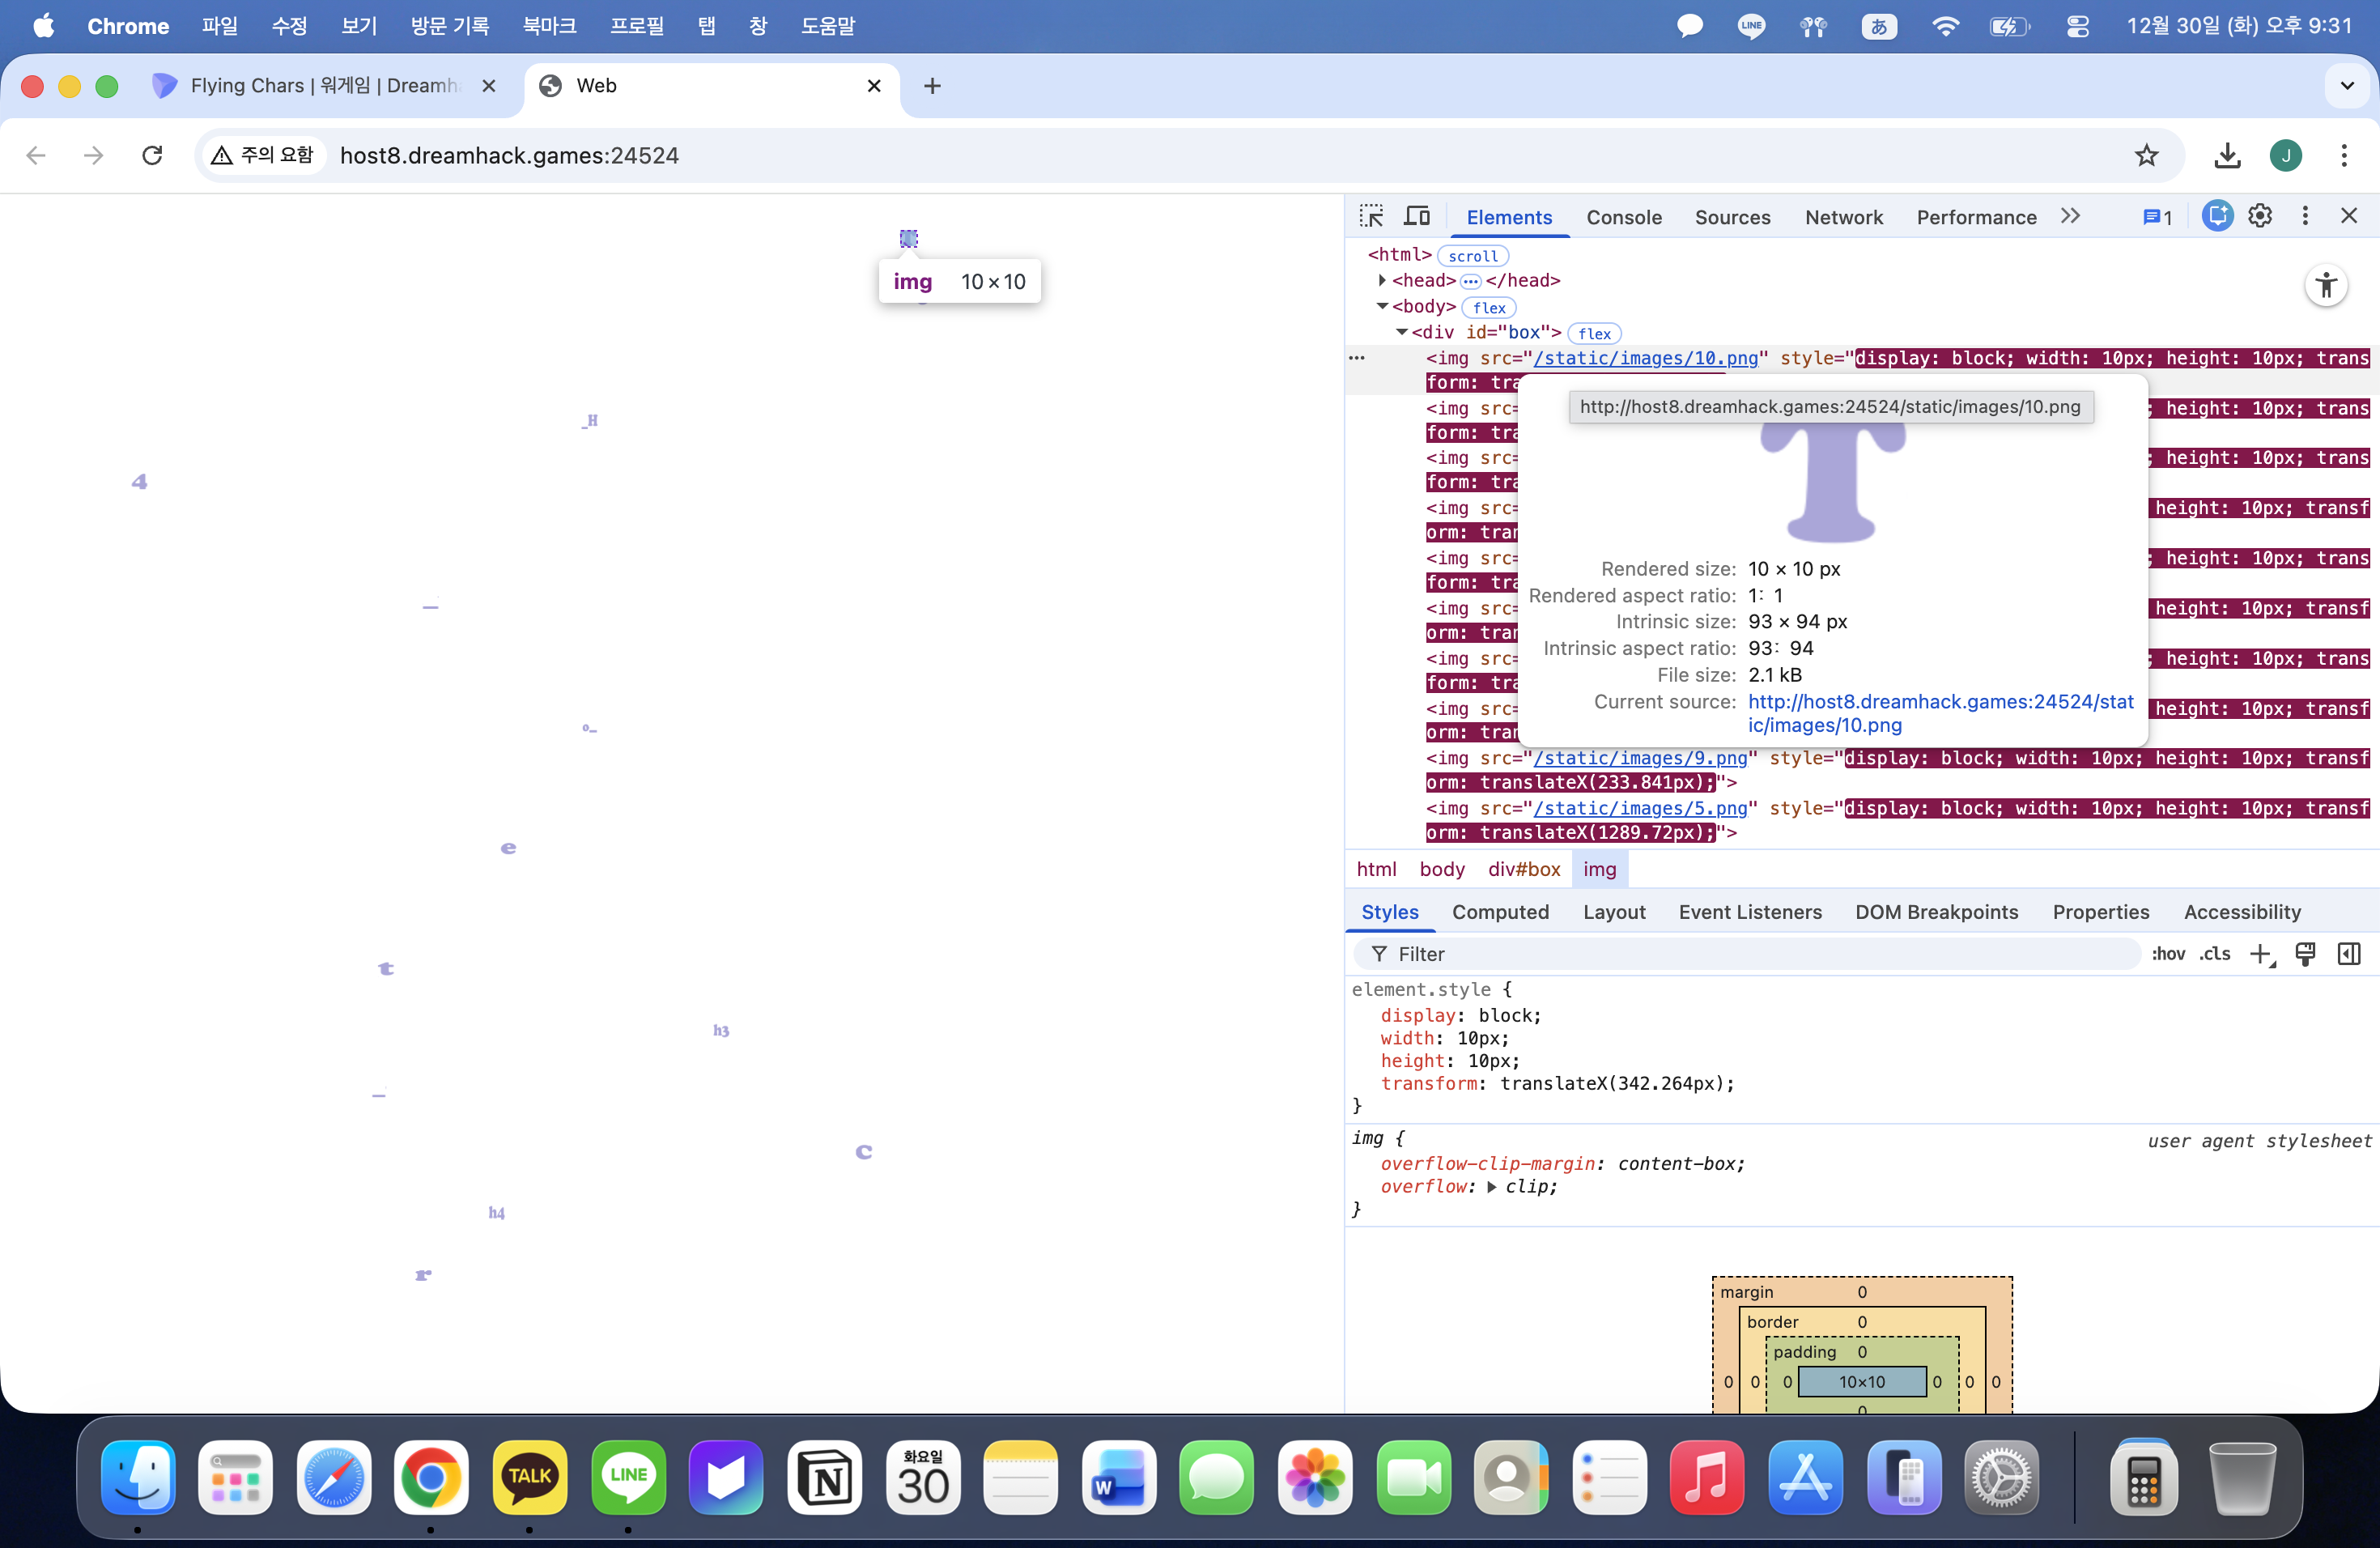2380x1548 pixels.
Task: Toggle the computed styles sidebar icon
Action: click(x=2349, y=954)
